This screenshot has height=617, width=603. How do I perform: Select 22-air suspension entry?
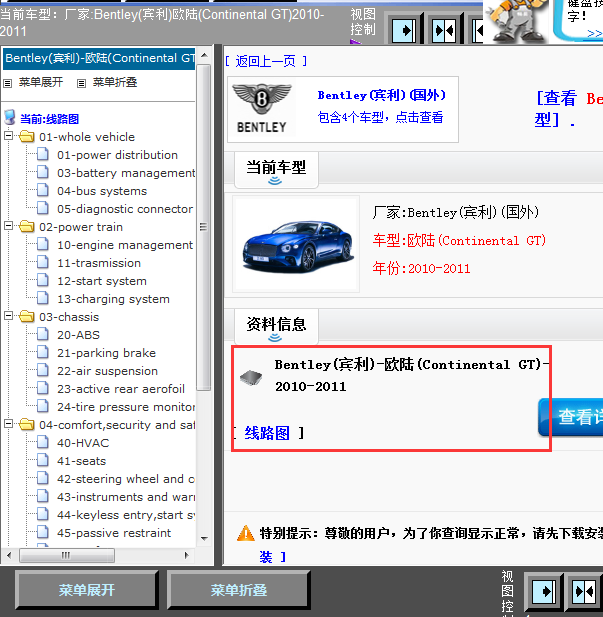pos(107,371)
